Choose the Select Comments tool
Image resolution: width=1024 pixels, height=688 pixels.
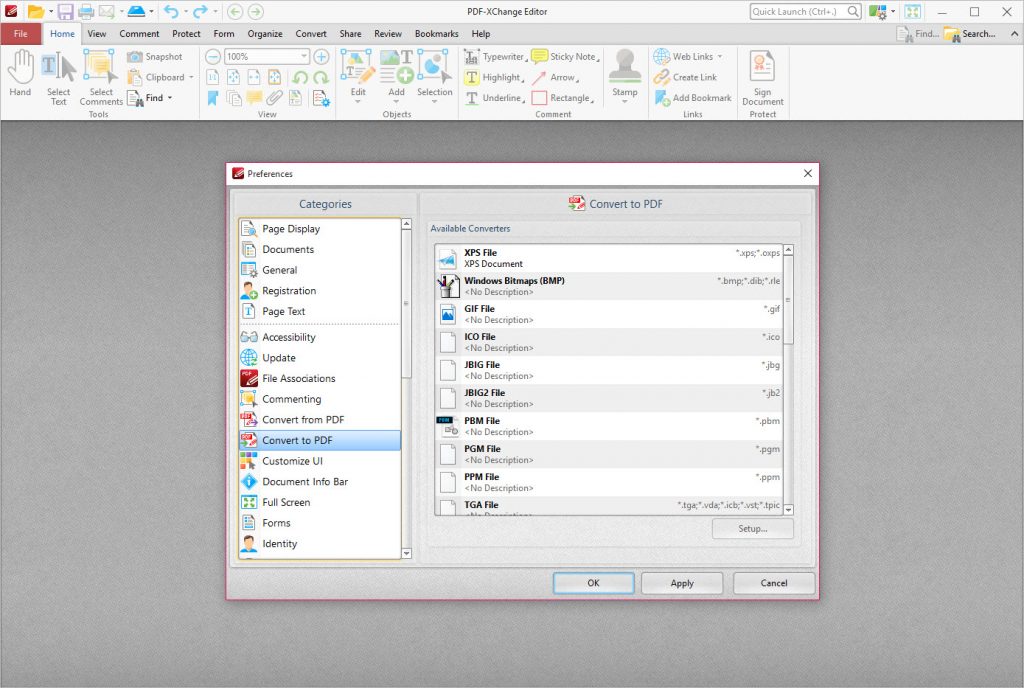pos(101,78)
